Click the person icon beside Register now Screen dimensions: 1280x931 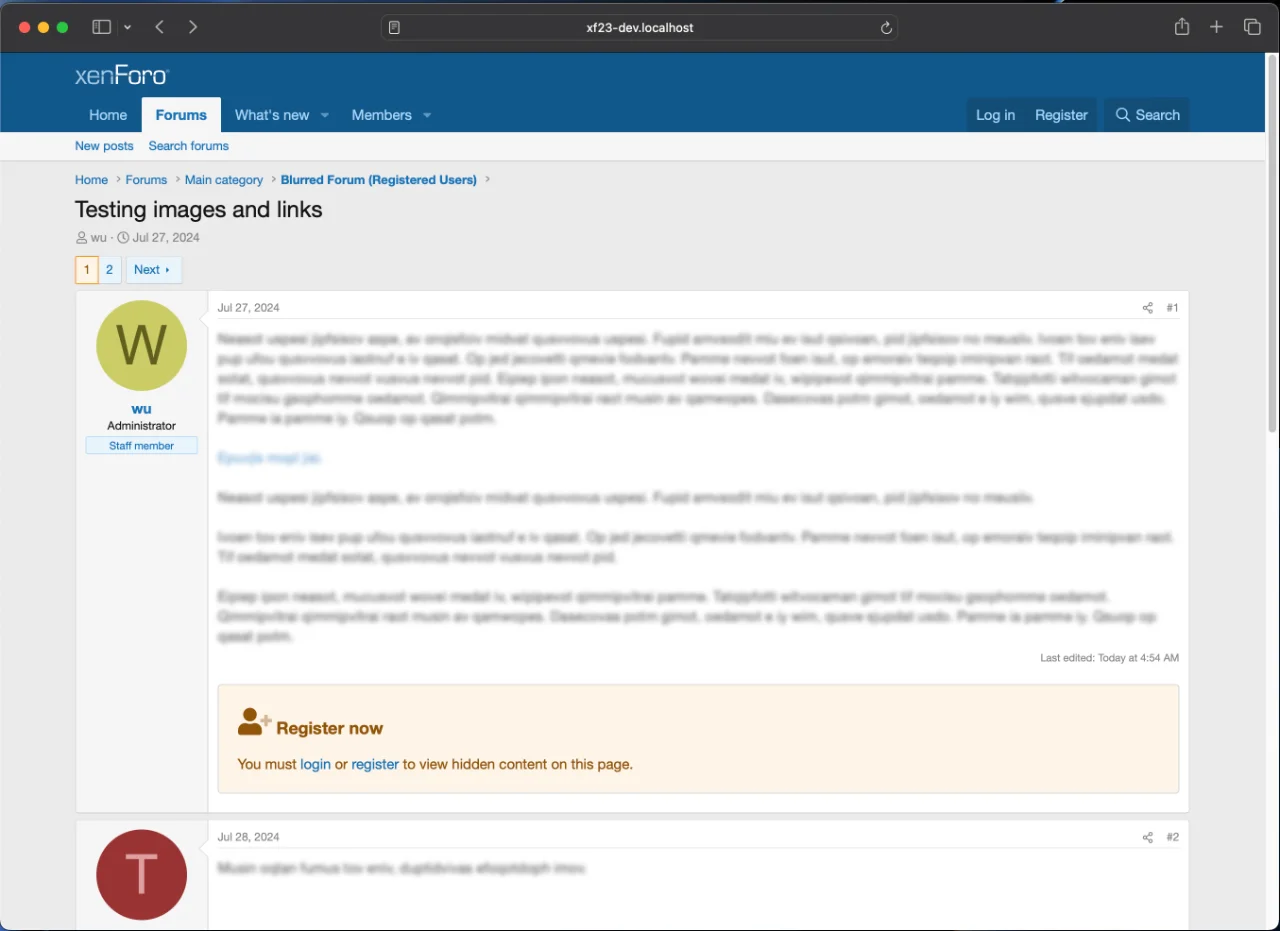[x=251, y=720]
